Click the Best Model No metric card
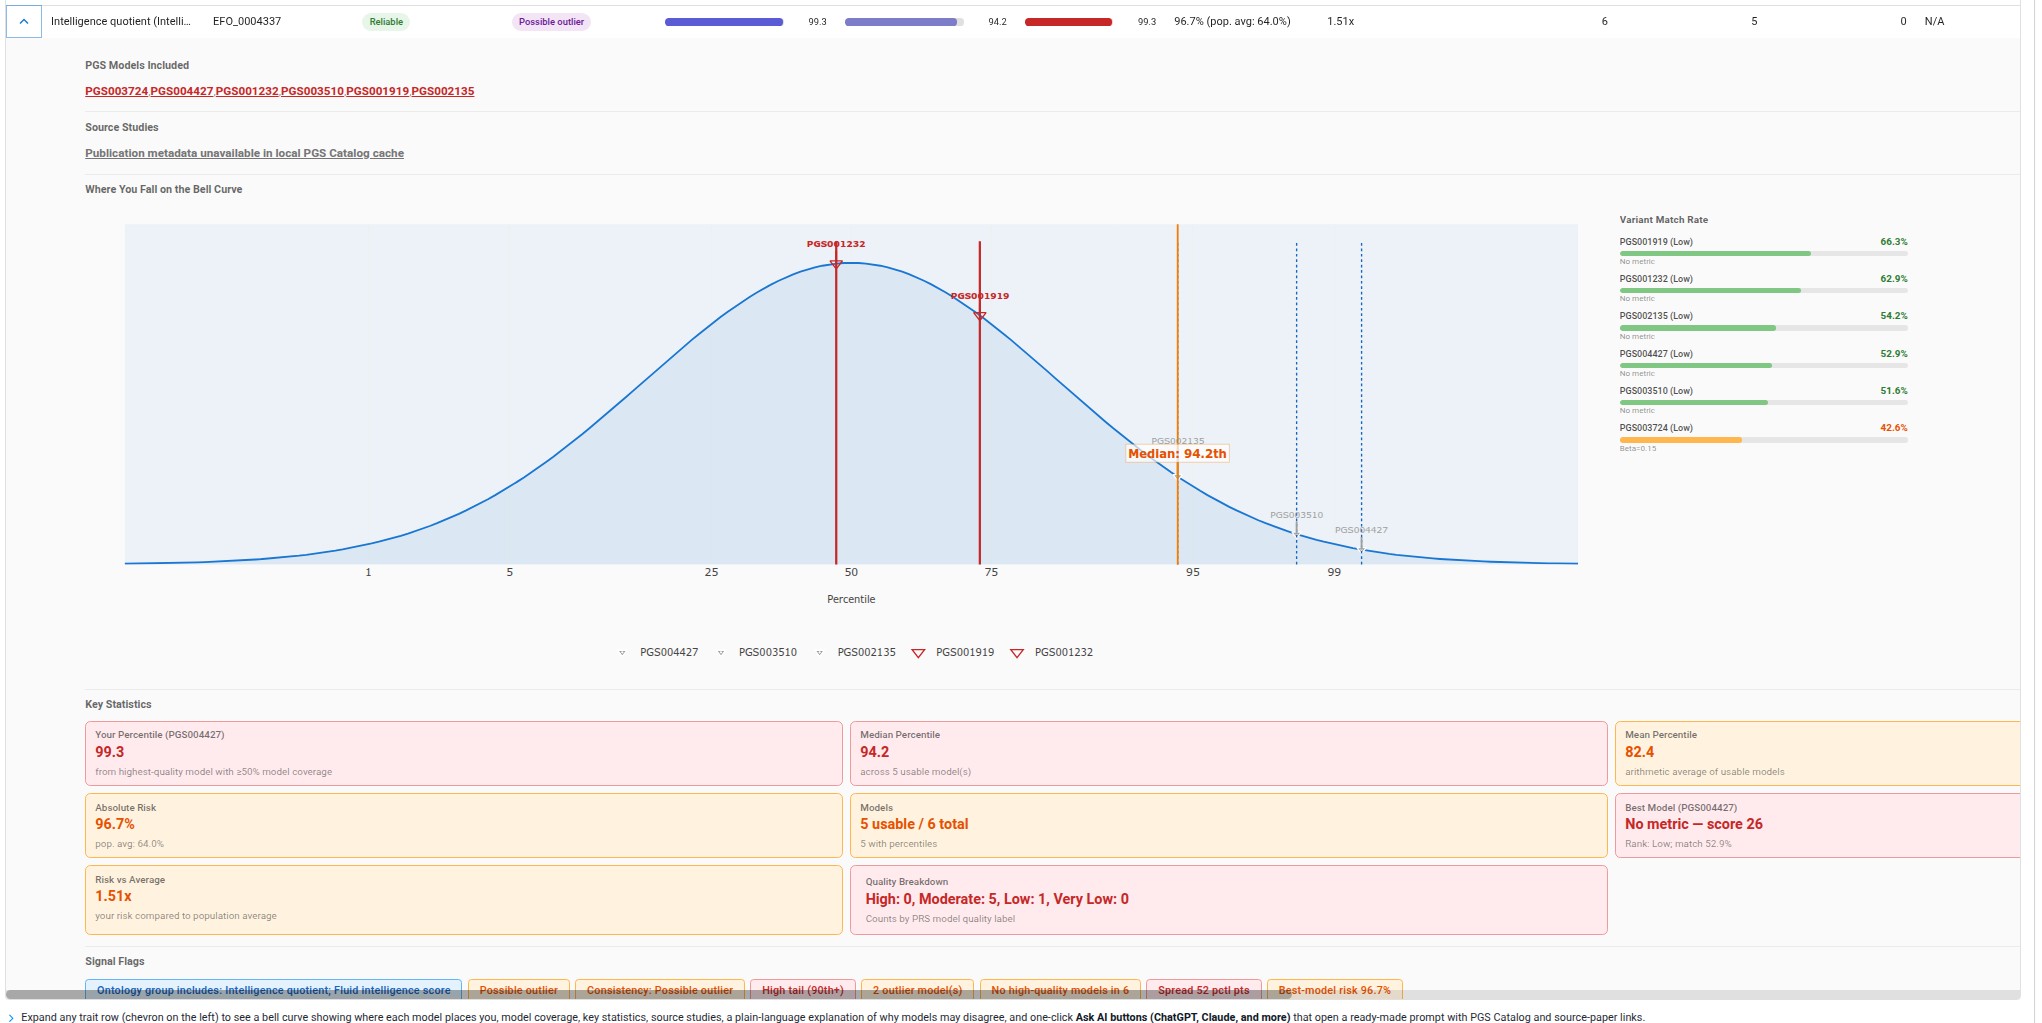 pos(1818,825)
